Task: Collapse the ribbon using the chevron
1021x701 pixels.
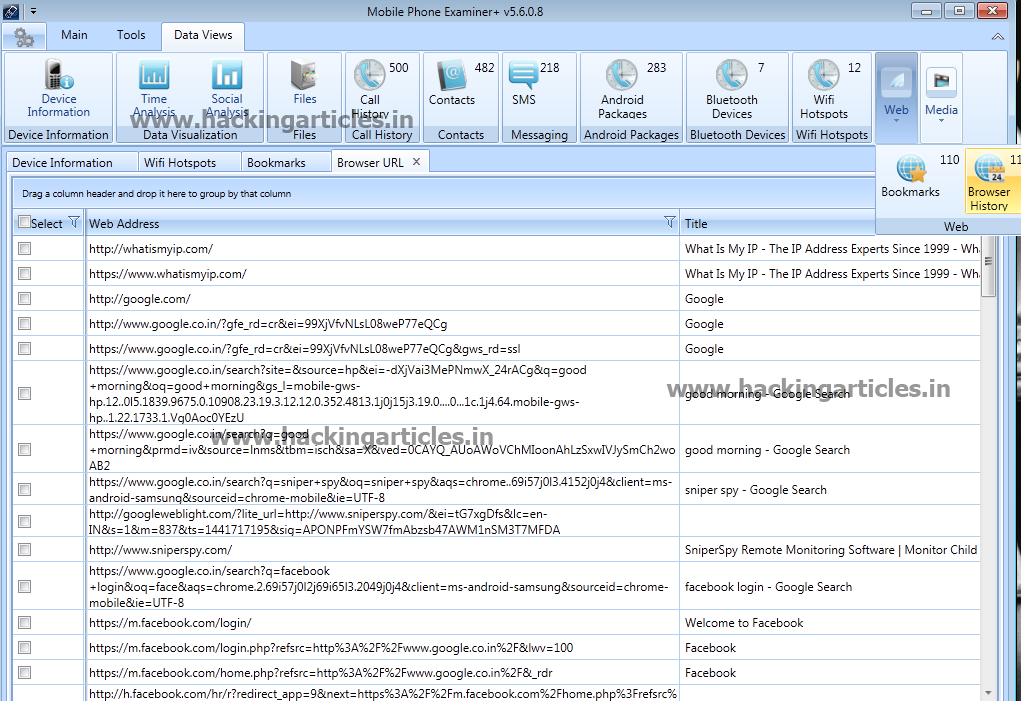Action: (x=998, y=36)
